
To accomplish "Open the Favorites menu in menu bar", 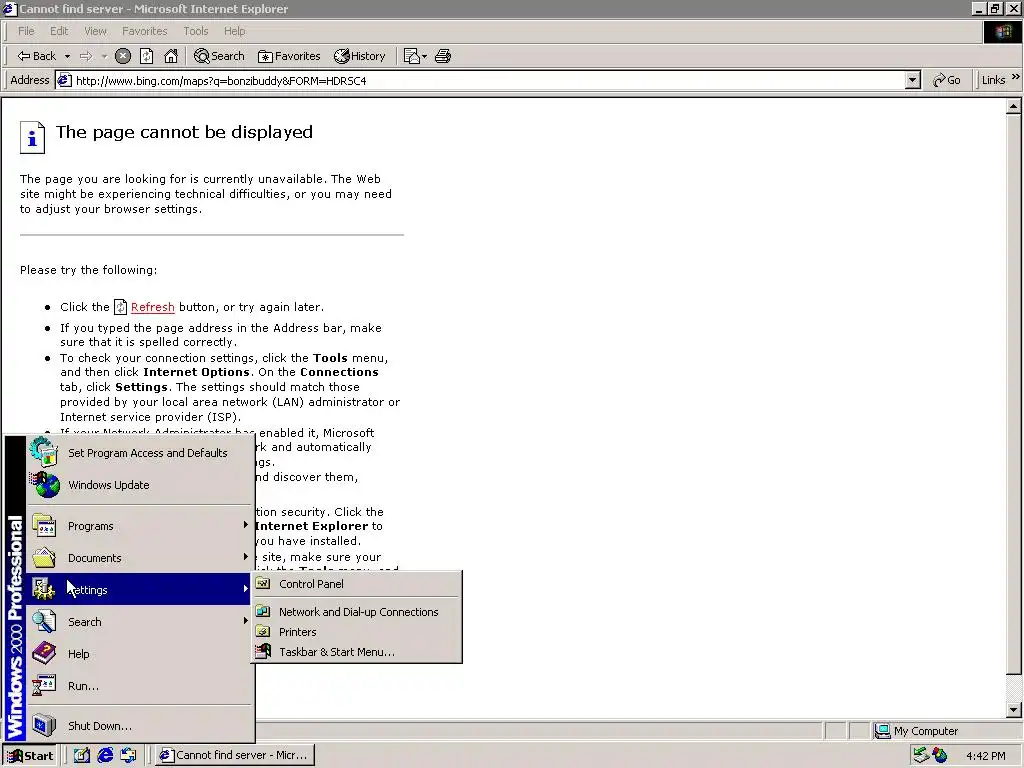I will 144,31.
